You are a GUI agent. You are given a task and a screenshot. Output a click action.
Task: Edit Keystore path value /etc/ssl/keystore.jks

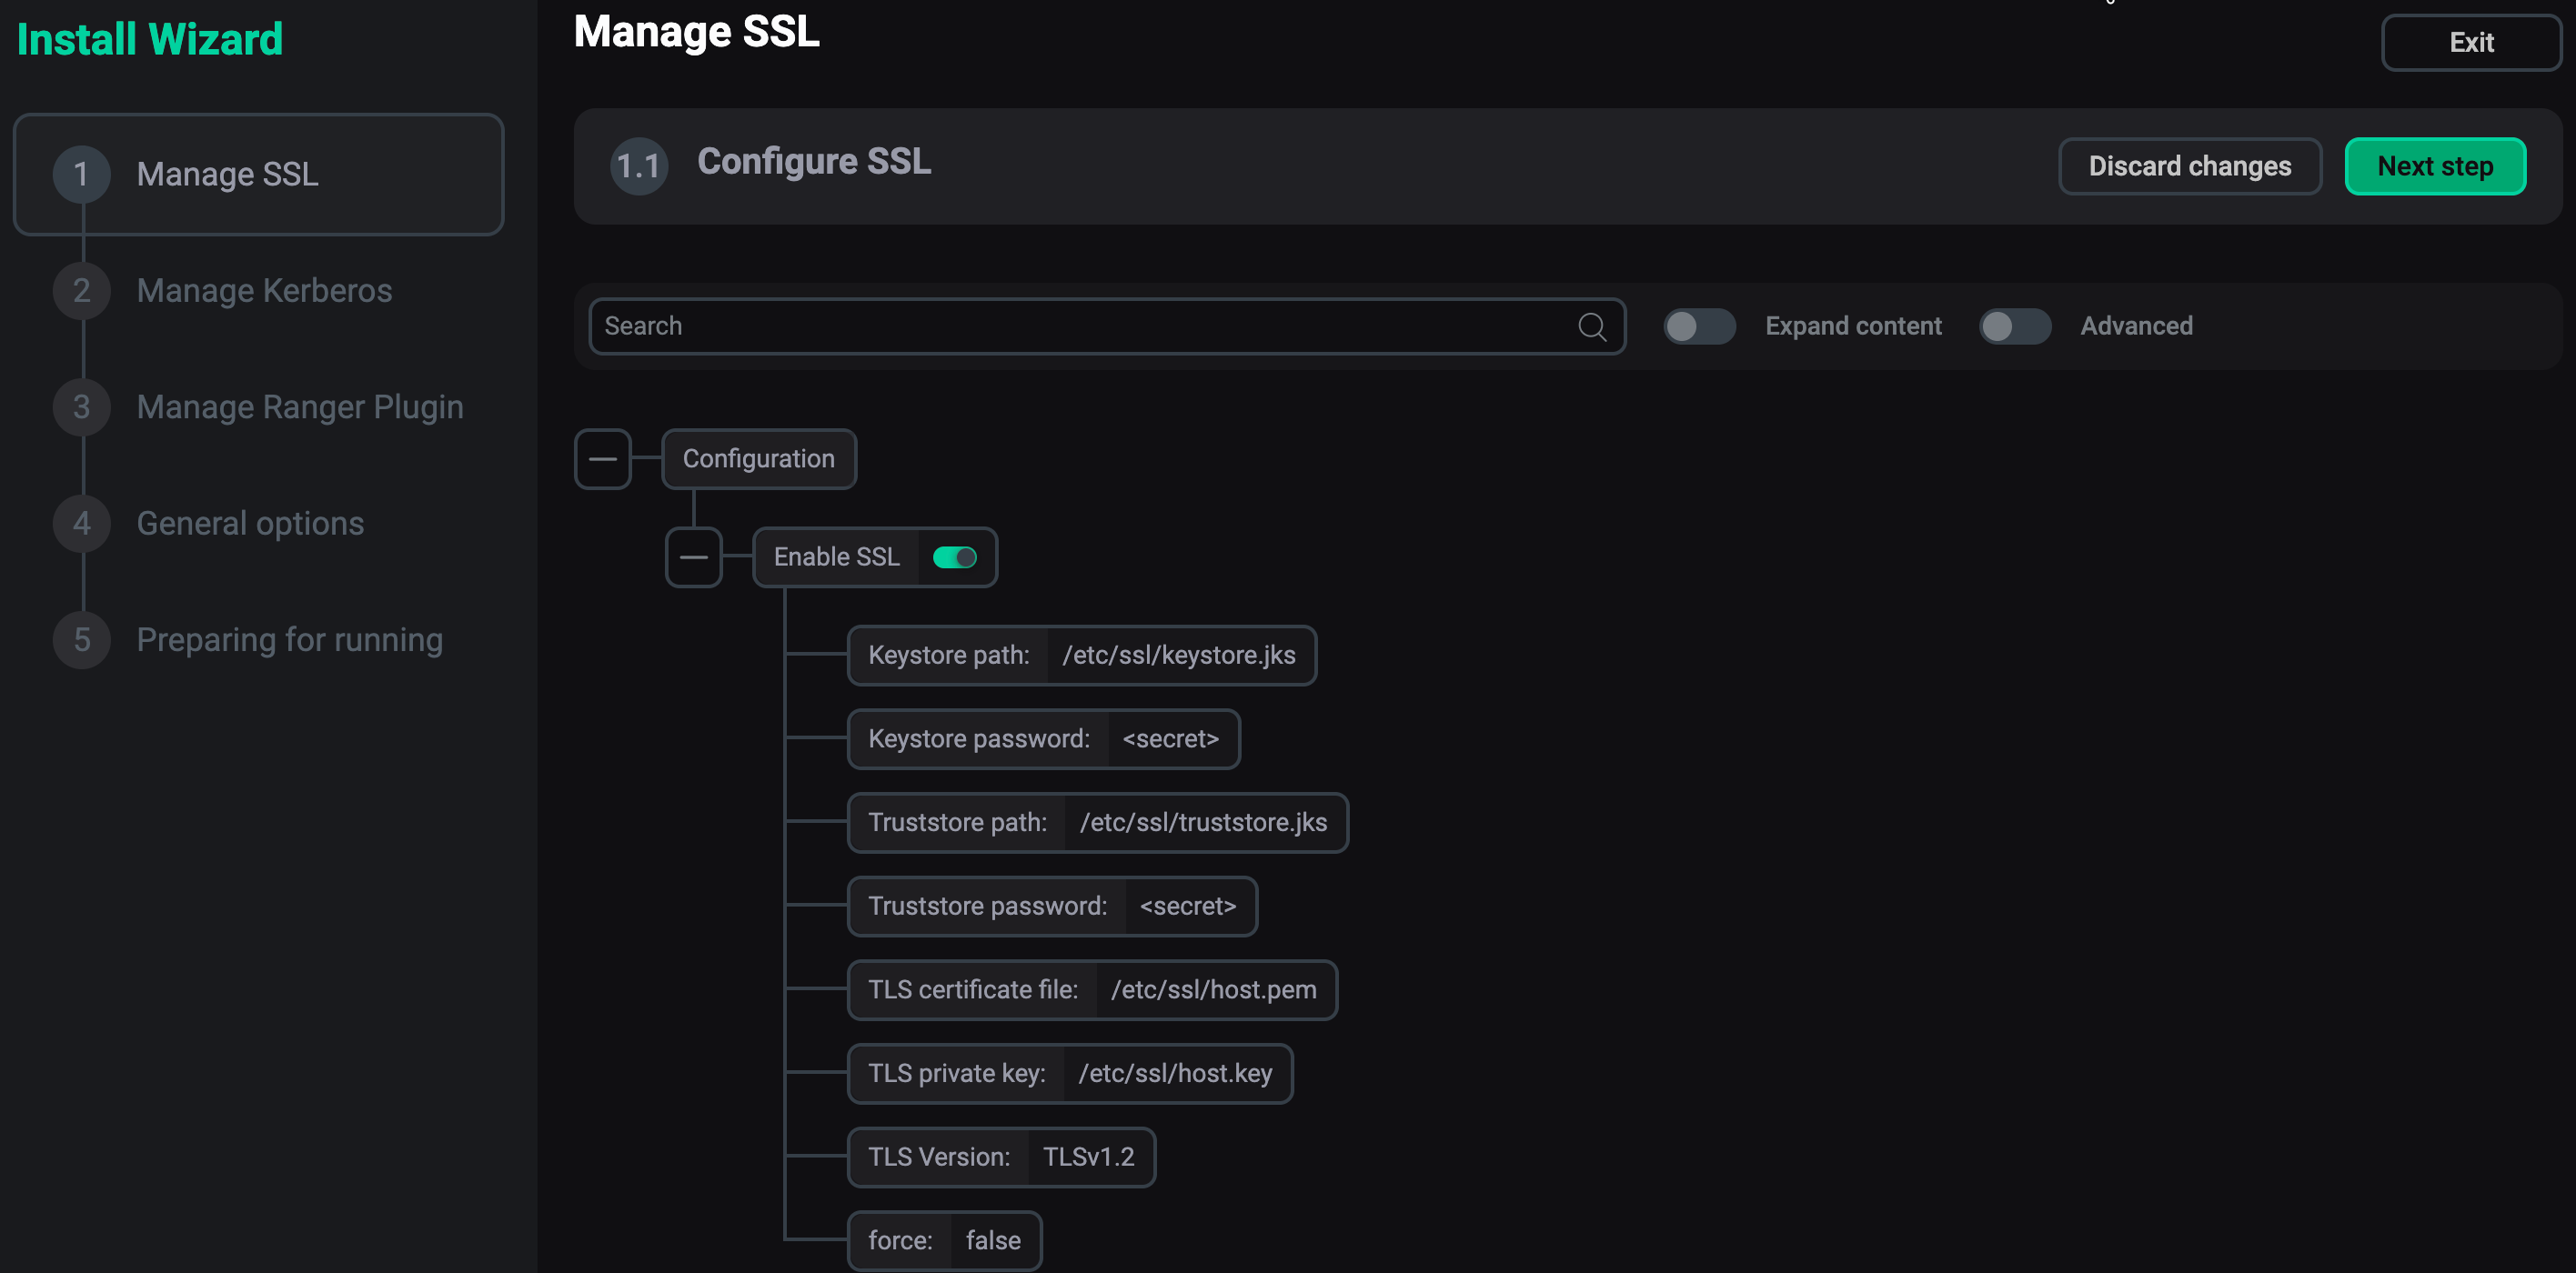tap(1179, 655)
